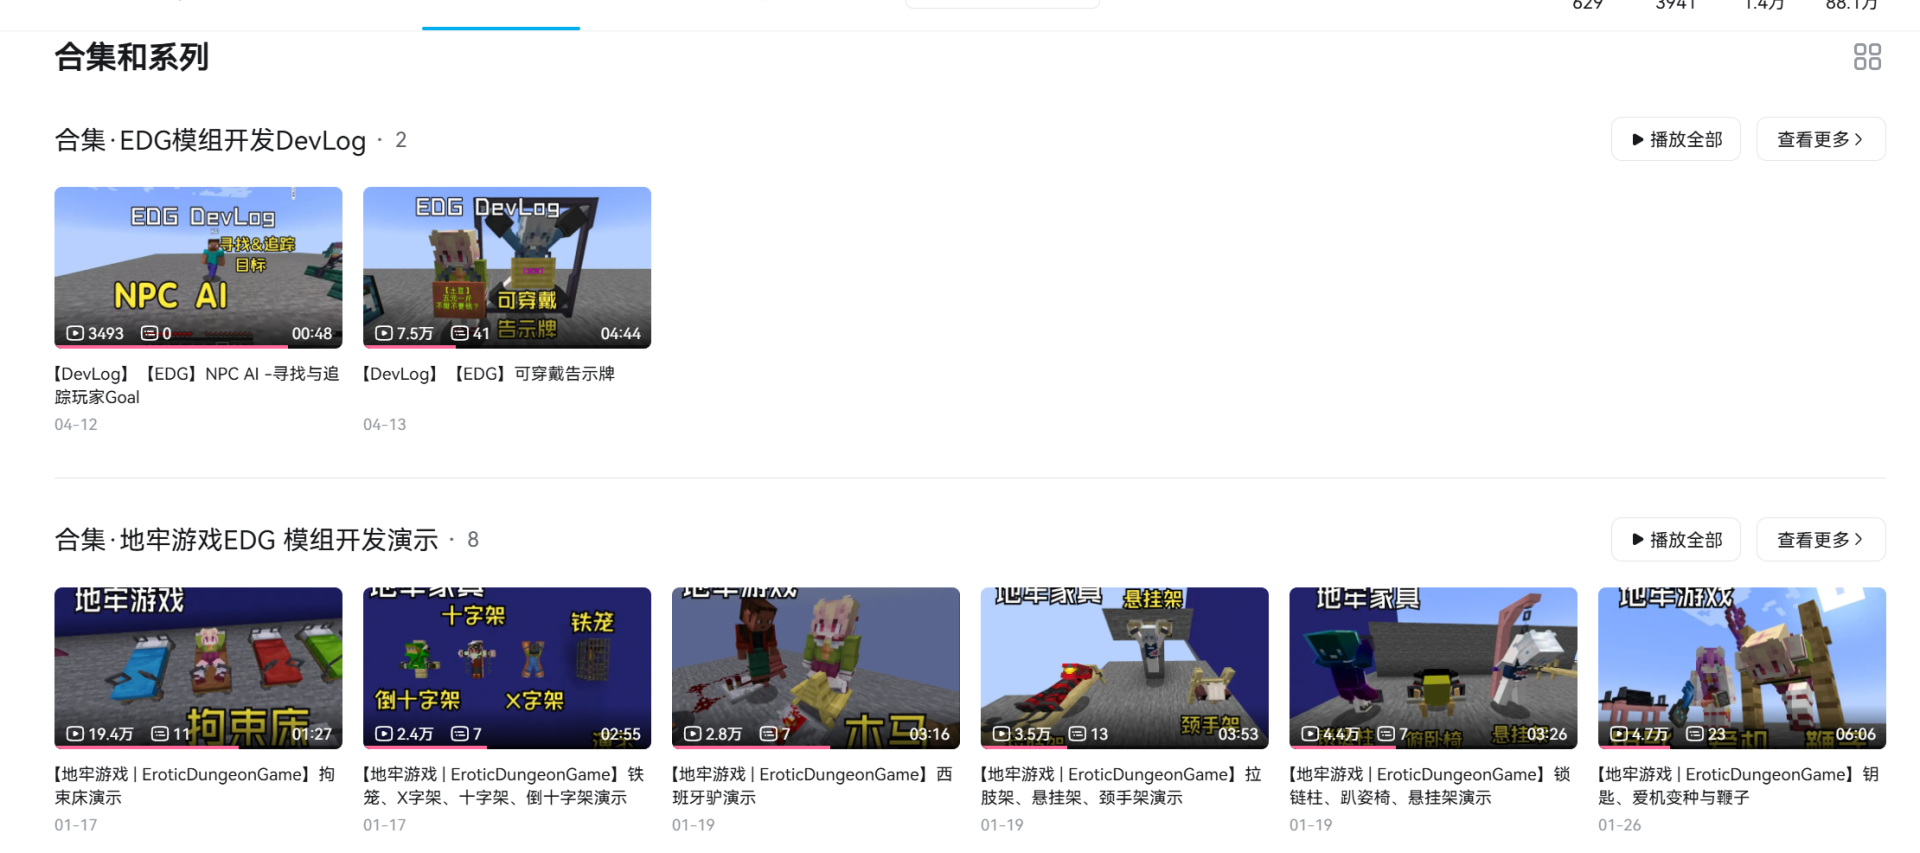
Task: Click the 01-26 date under 钥匙 video
Action: click(1620, 825)
